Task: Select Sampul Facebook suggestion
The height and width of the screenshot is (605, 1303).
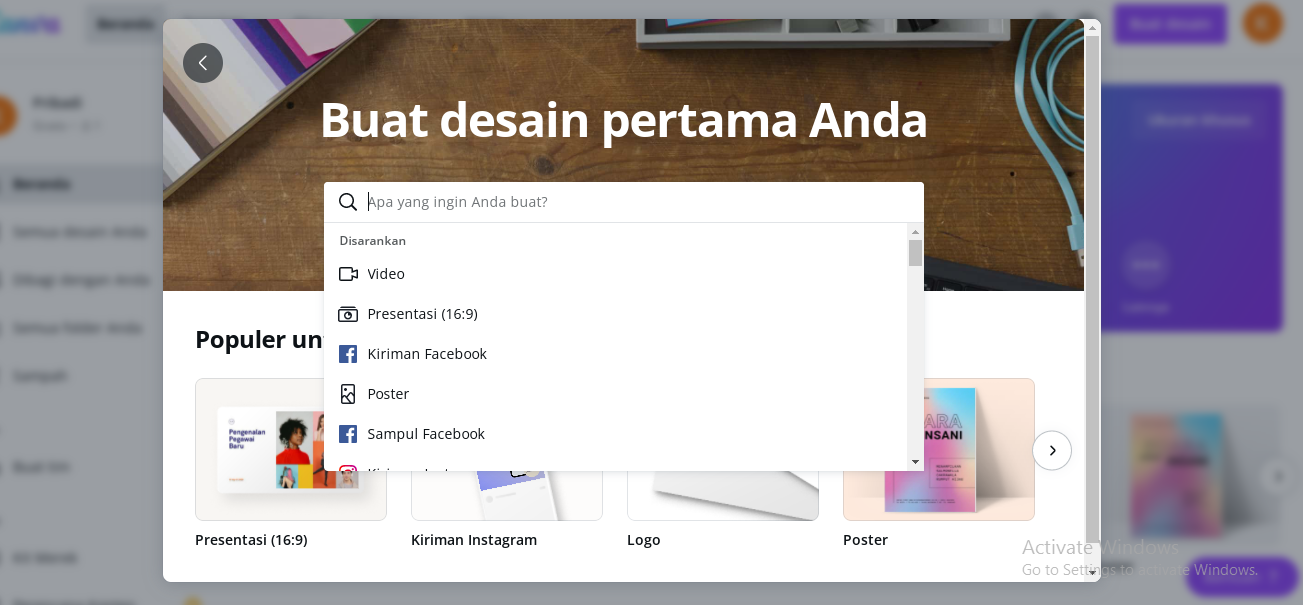Action: pyautogui.click(x=615, y=434)
